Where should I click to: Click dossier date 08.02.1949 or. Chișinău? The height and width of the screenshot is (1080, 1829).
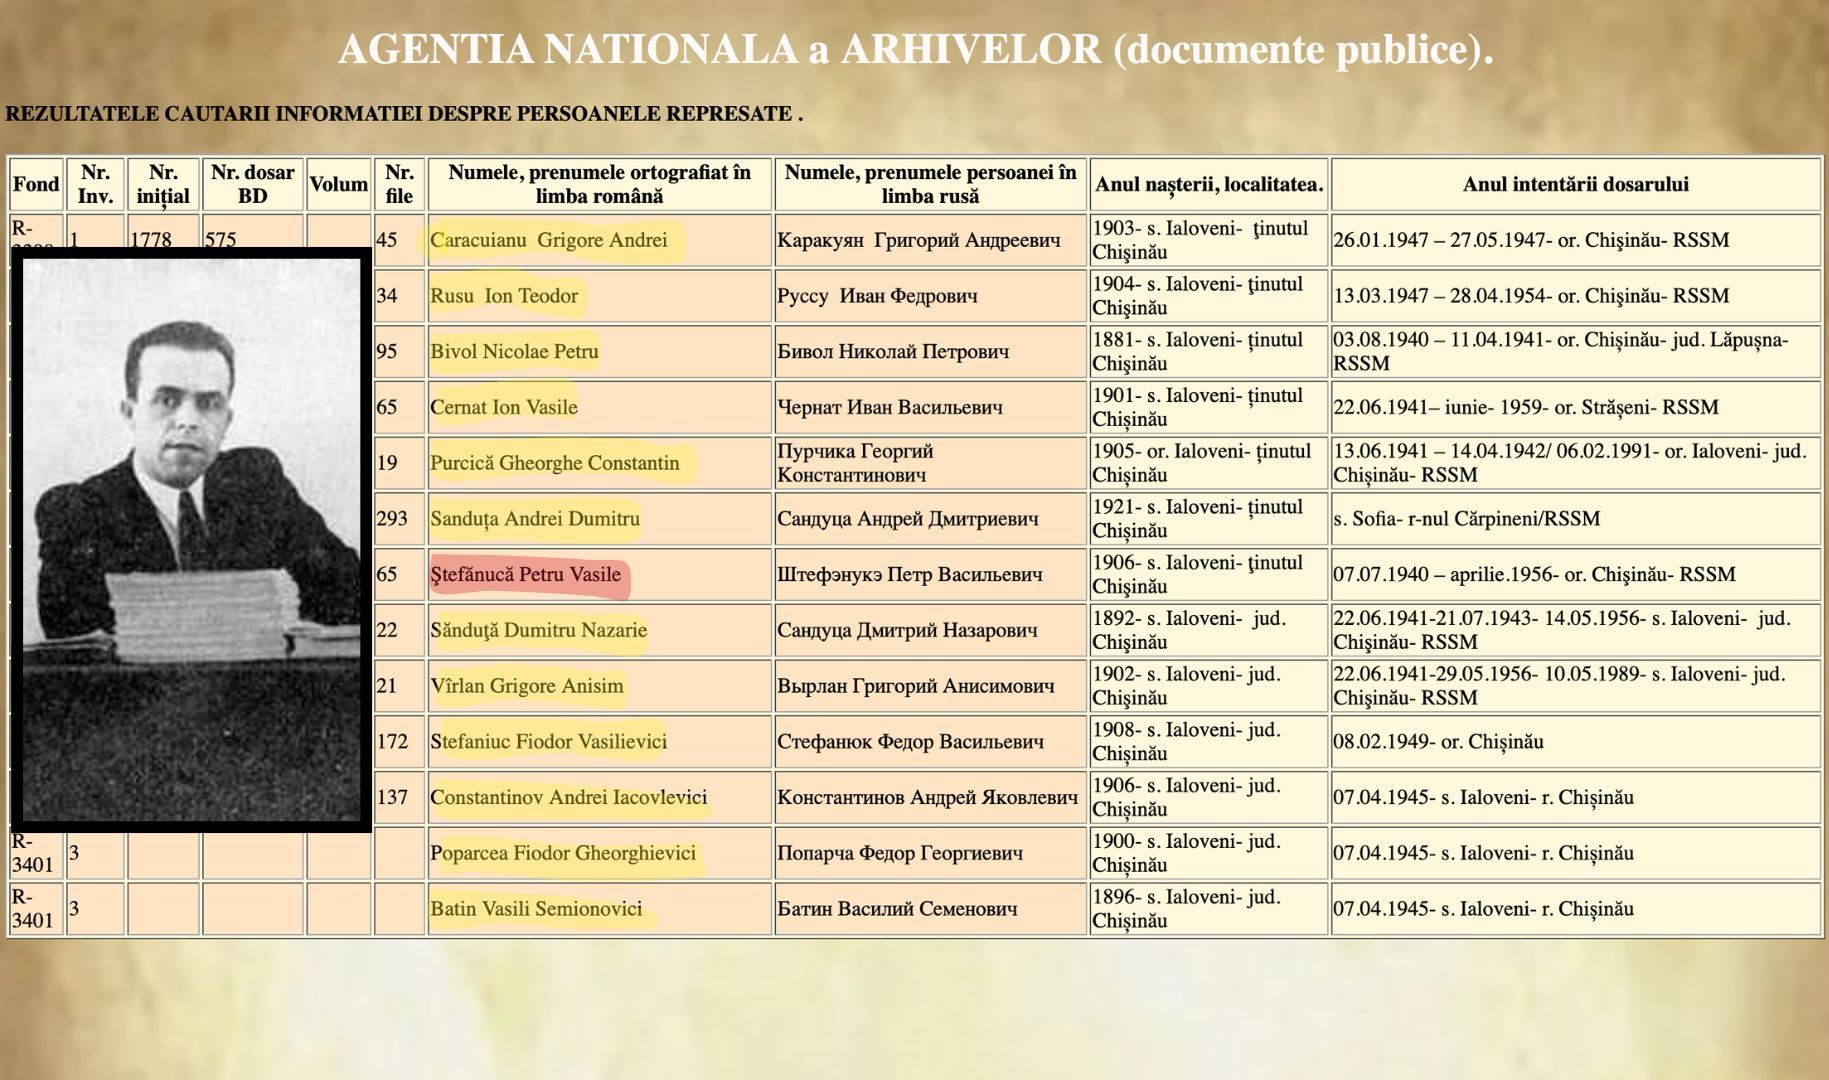point(1576,742)
